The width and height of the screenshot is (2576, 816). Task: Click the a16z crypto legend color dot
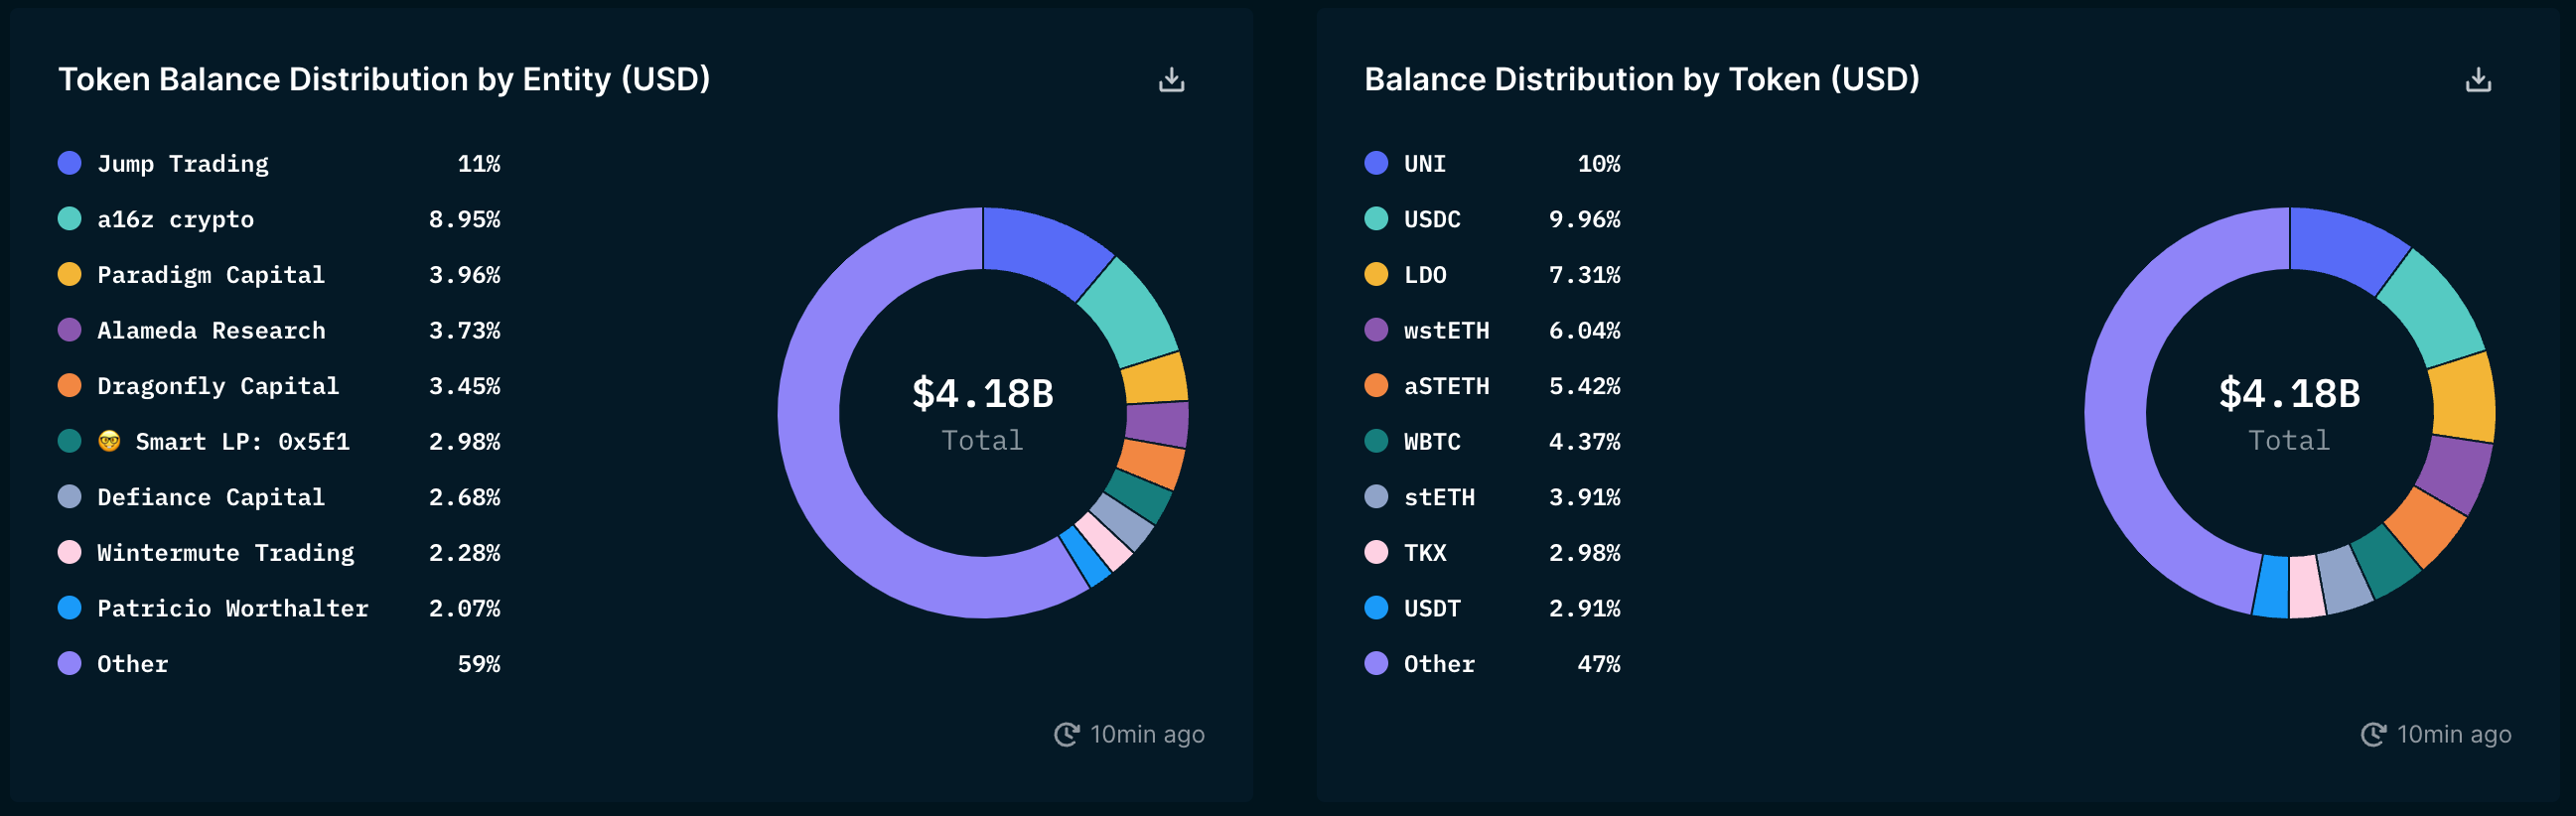point(69,219)
